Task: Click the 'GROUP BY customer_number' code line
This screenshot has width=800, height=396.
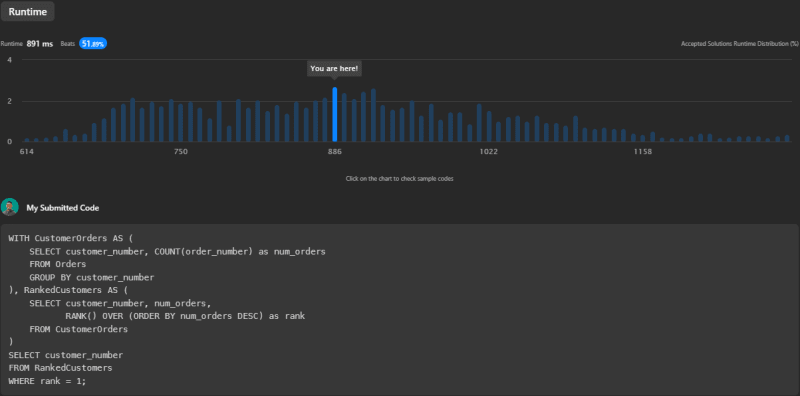Action: coord(92,277)
